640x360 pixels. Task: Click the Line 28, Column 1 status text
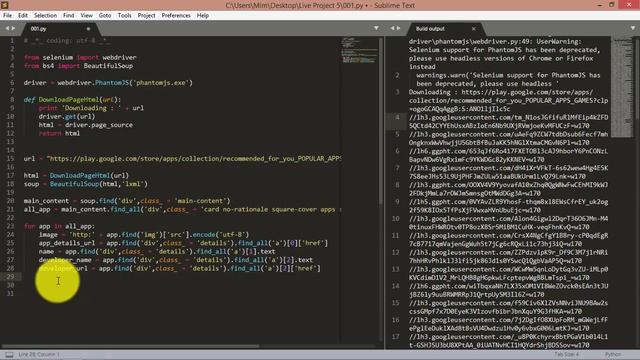tap(39, 355)
